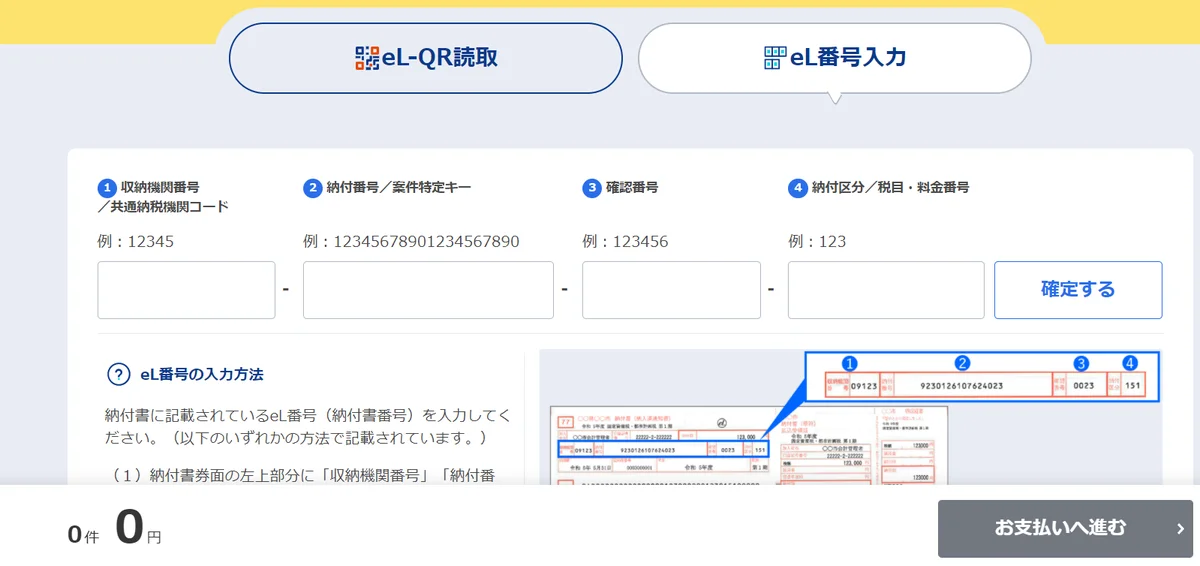The width and height of the screenshot is (1200, 566).
Task: Click the お支払いへ進む button
Action: tap(1065, 528)
